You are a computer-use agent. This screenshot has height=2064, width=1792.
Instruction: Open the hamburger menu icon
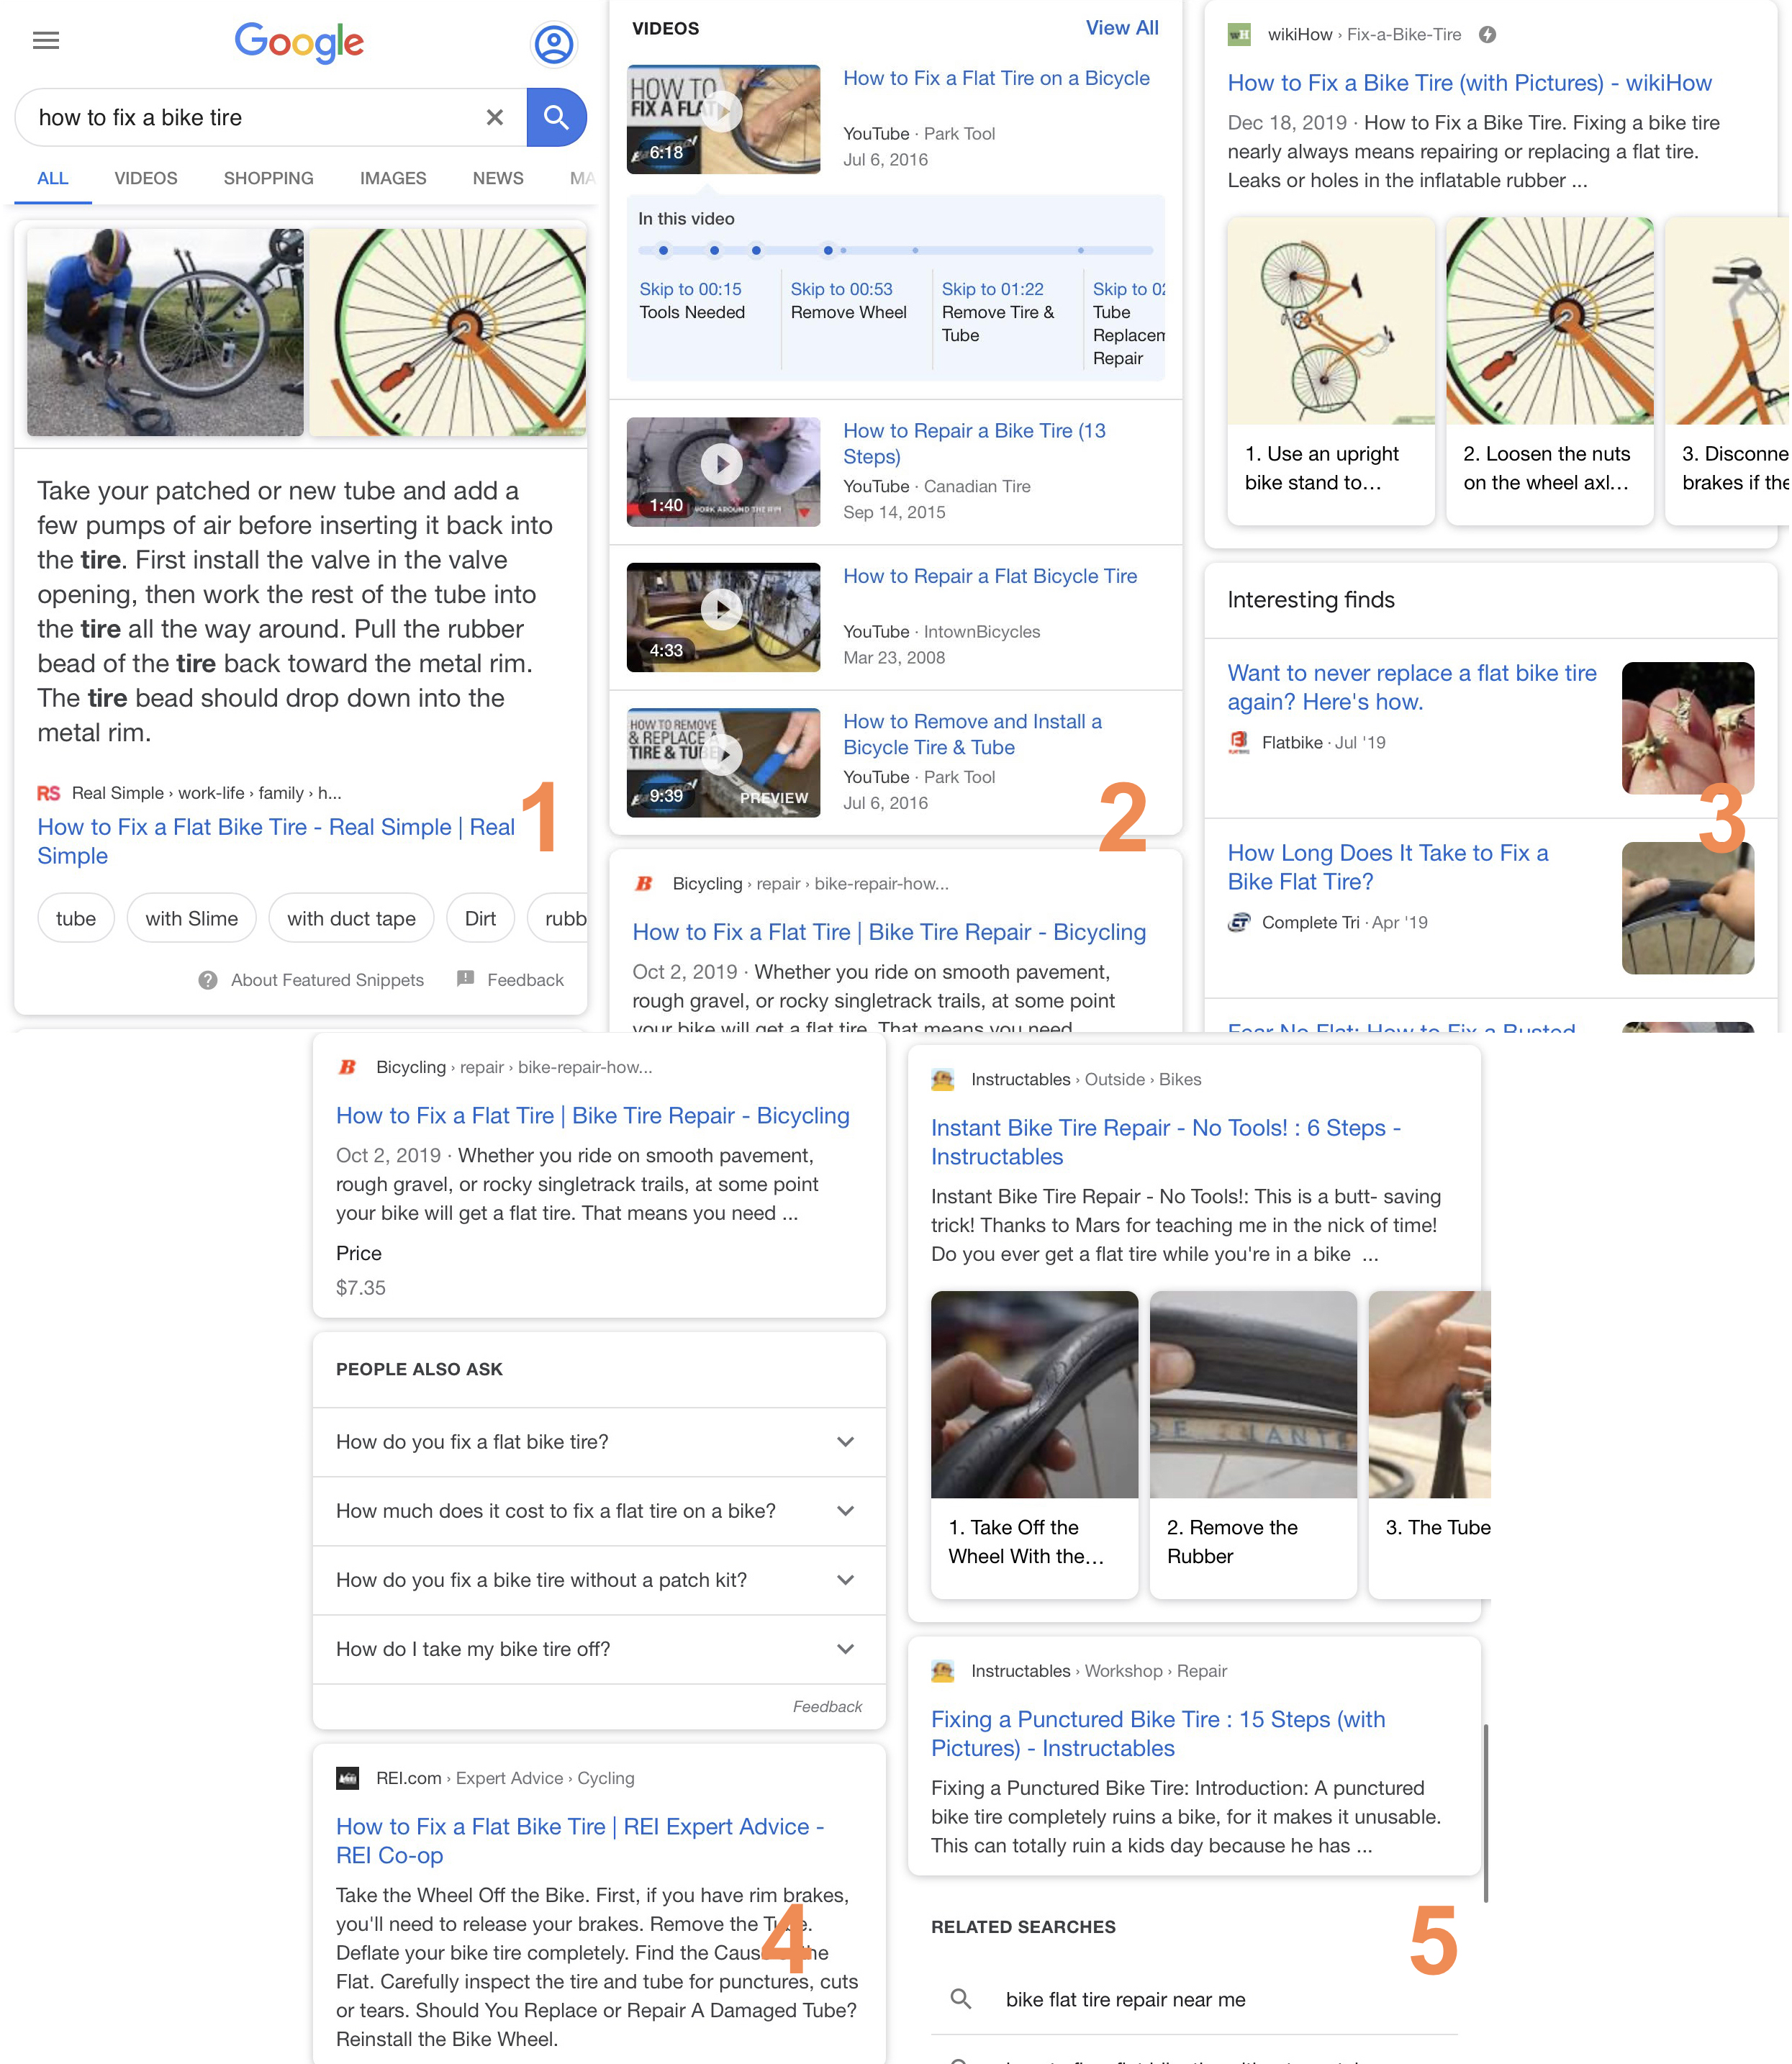pyautogui.click(x=46, y=41)
